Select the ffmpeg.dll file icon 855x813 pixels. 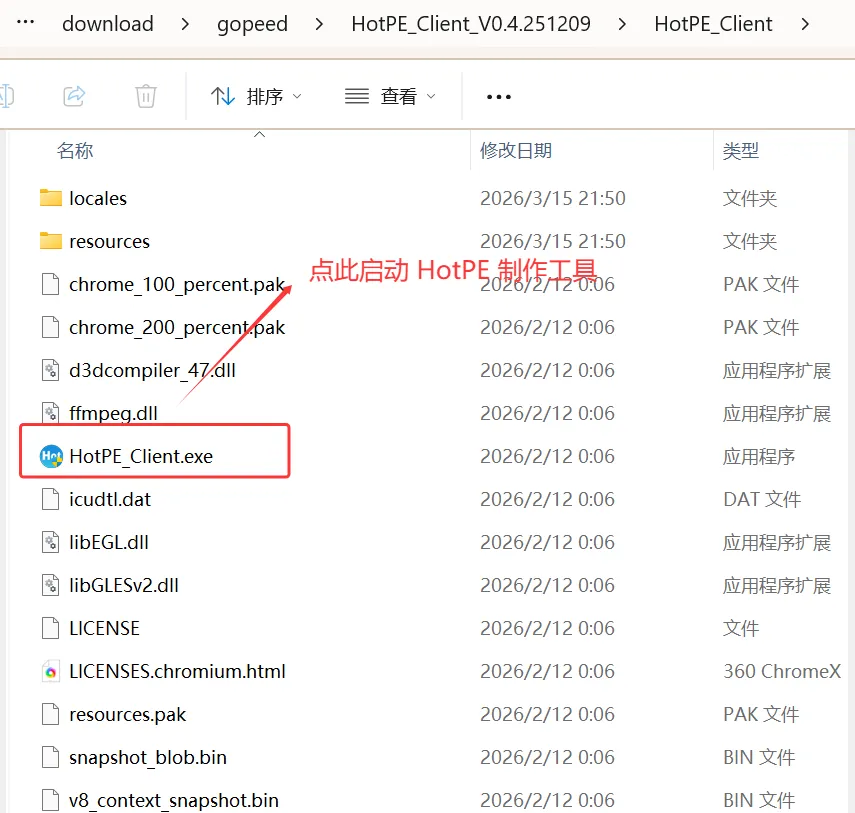tap(51, 413)
